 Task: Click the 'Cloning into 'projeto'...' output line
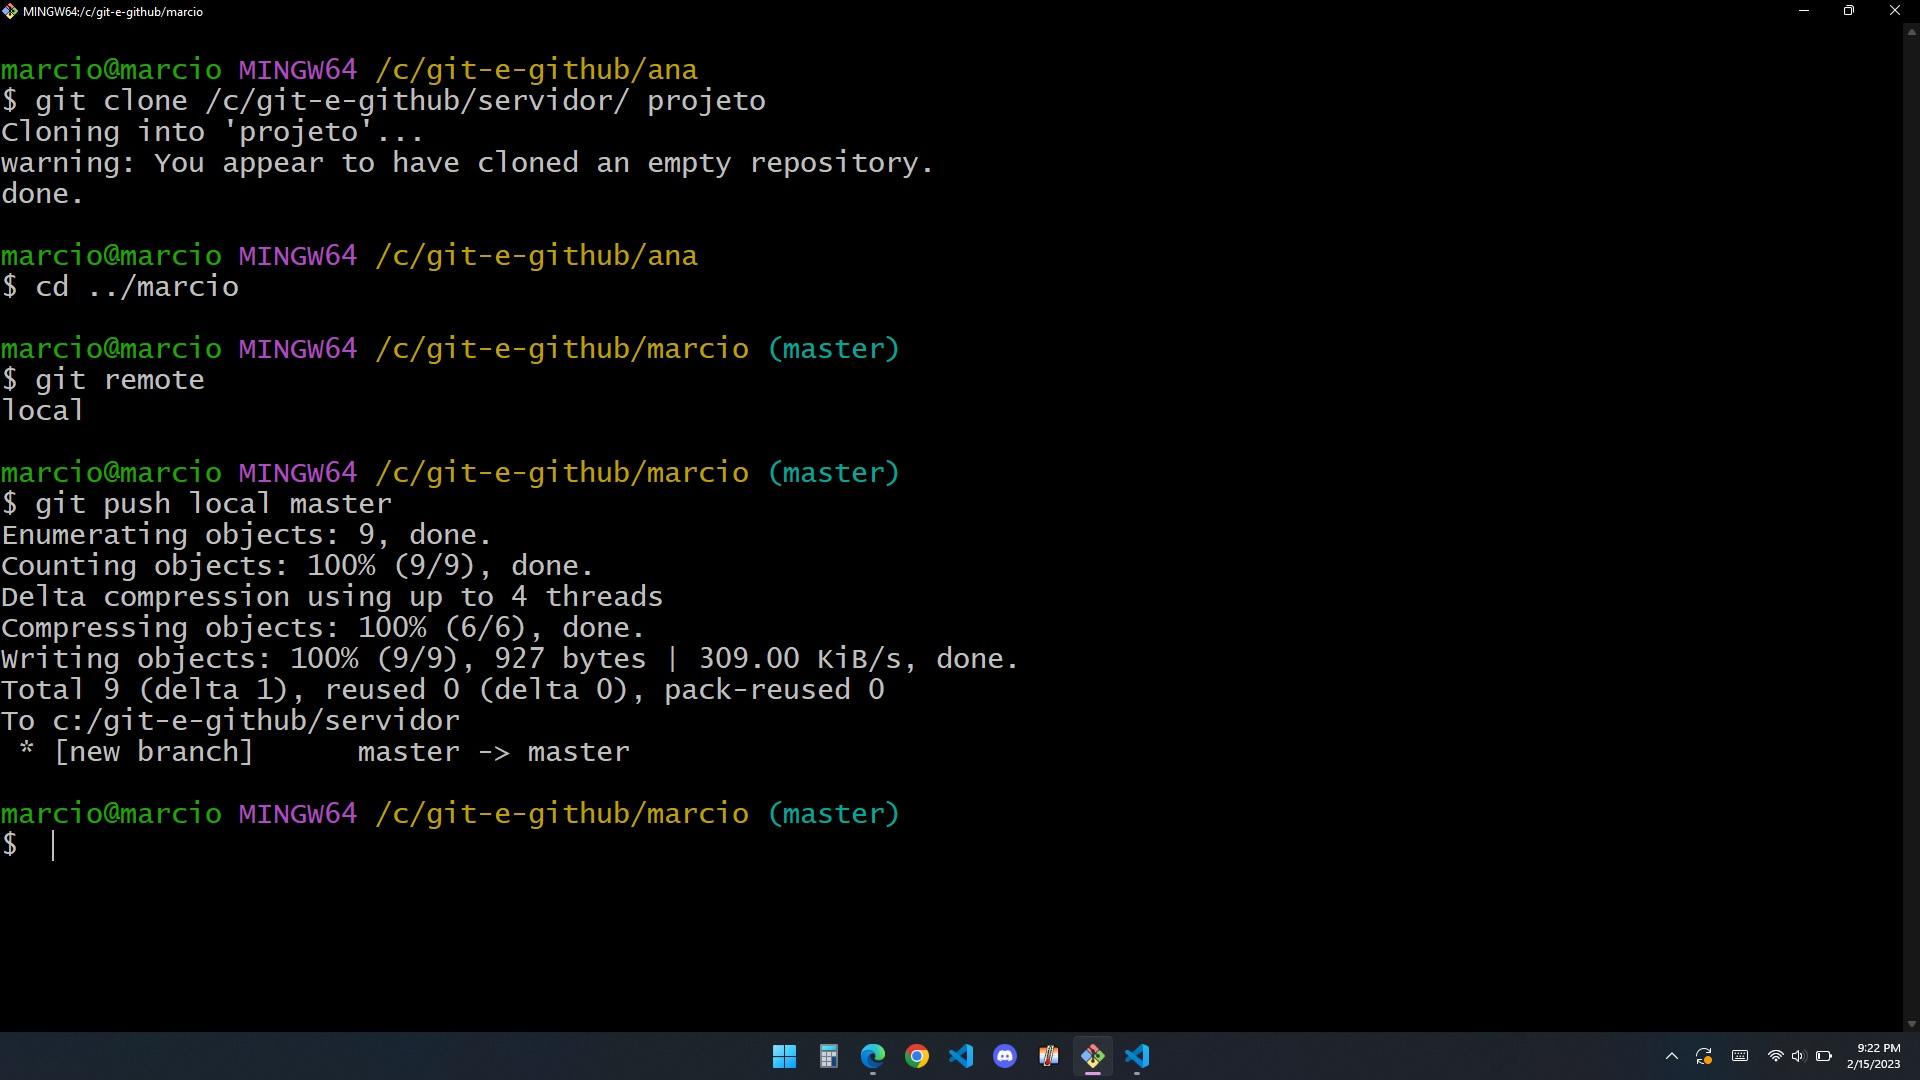point(212,132)
